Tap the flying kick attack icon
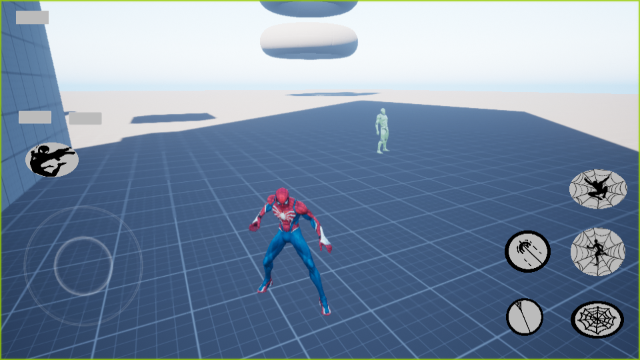 (52, 160)
